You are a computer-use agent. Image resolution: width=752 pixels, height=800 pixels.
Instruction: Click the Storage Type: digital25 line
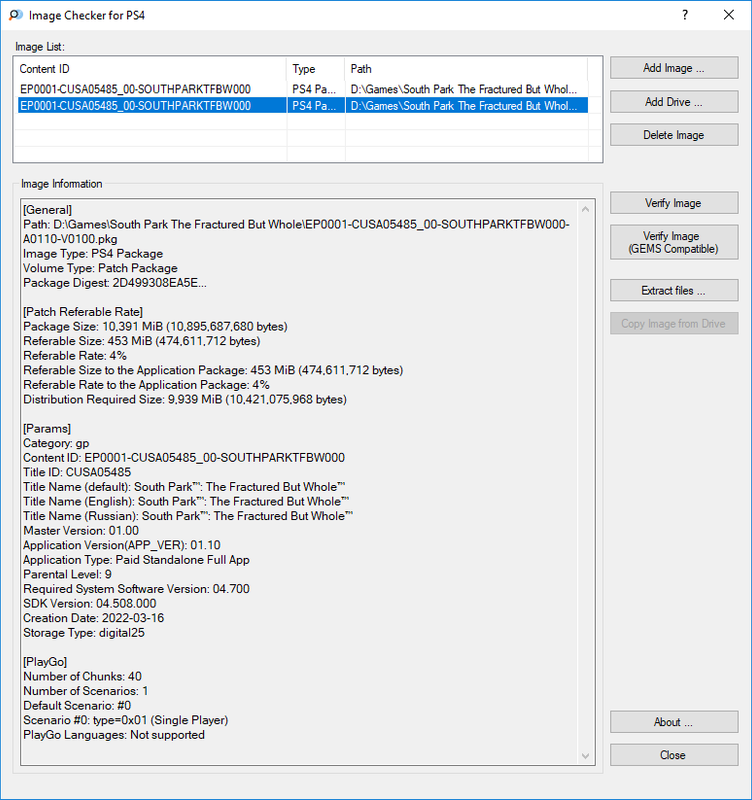pos(84,633)
